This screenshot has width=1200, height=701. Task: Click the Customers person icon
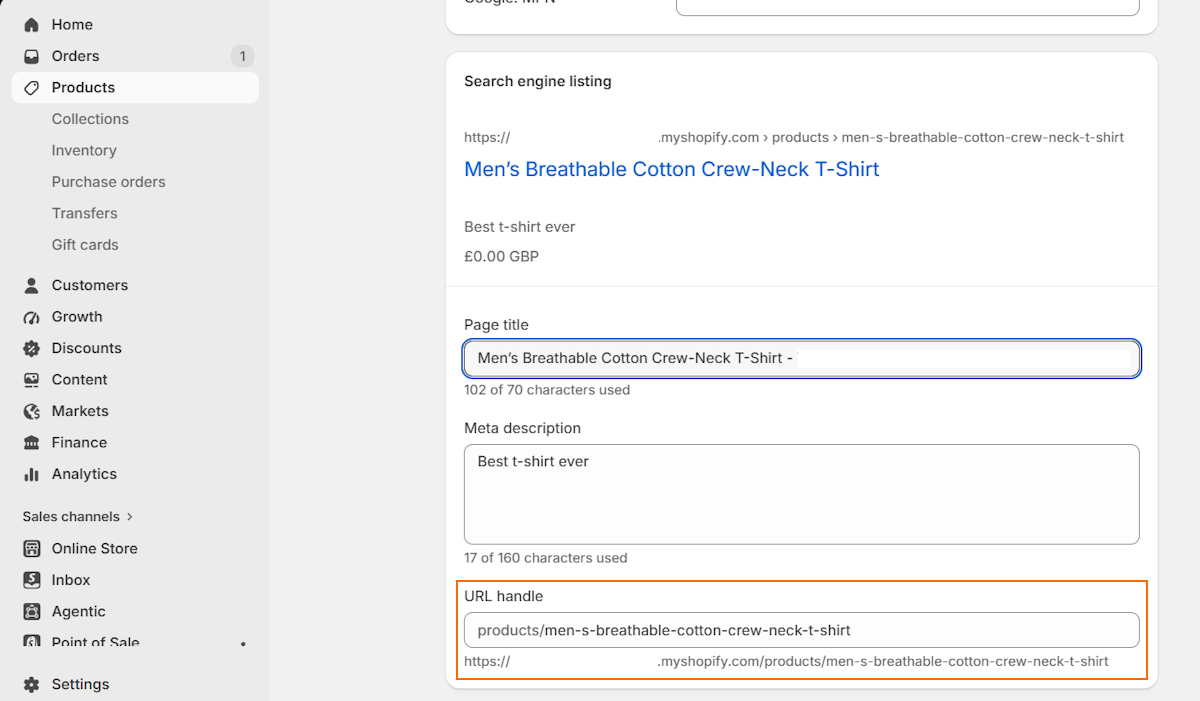32,285
